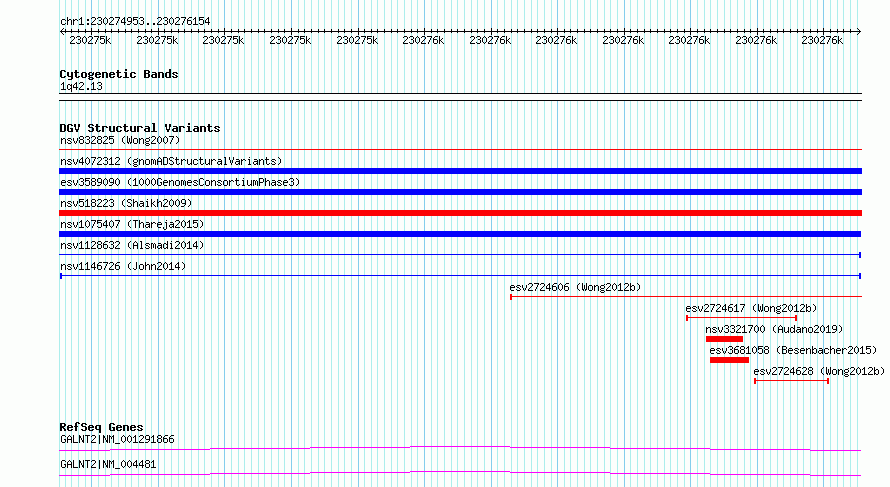
Task: Click the nsv518223 (Shaikh2009) label
Action: [x=126, y=203]
